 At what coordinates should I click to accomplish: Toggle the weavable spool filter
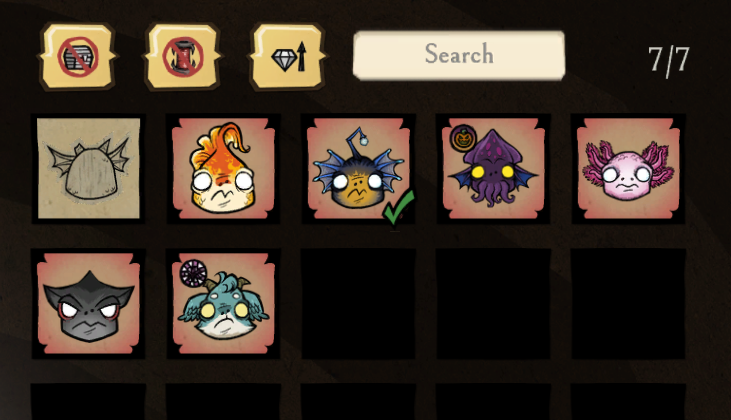coord(183,56)
